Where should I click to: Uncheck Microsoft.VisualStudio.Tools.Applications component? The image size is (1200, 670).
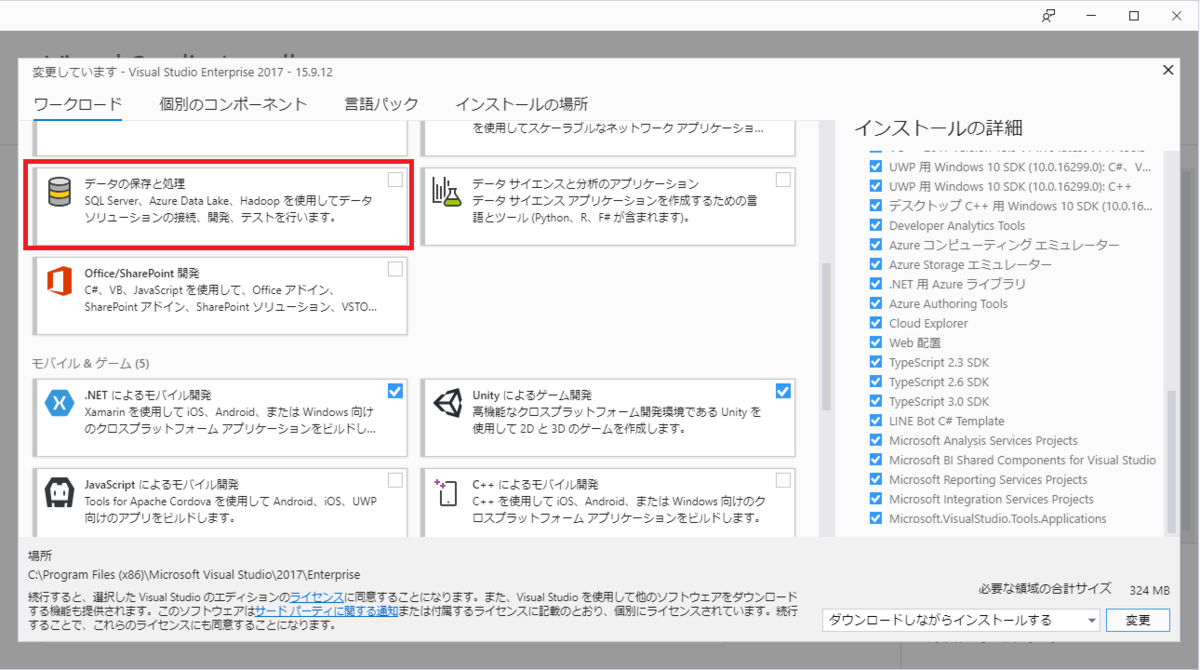(876, 518)
